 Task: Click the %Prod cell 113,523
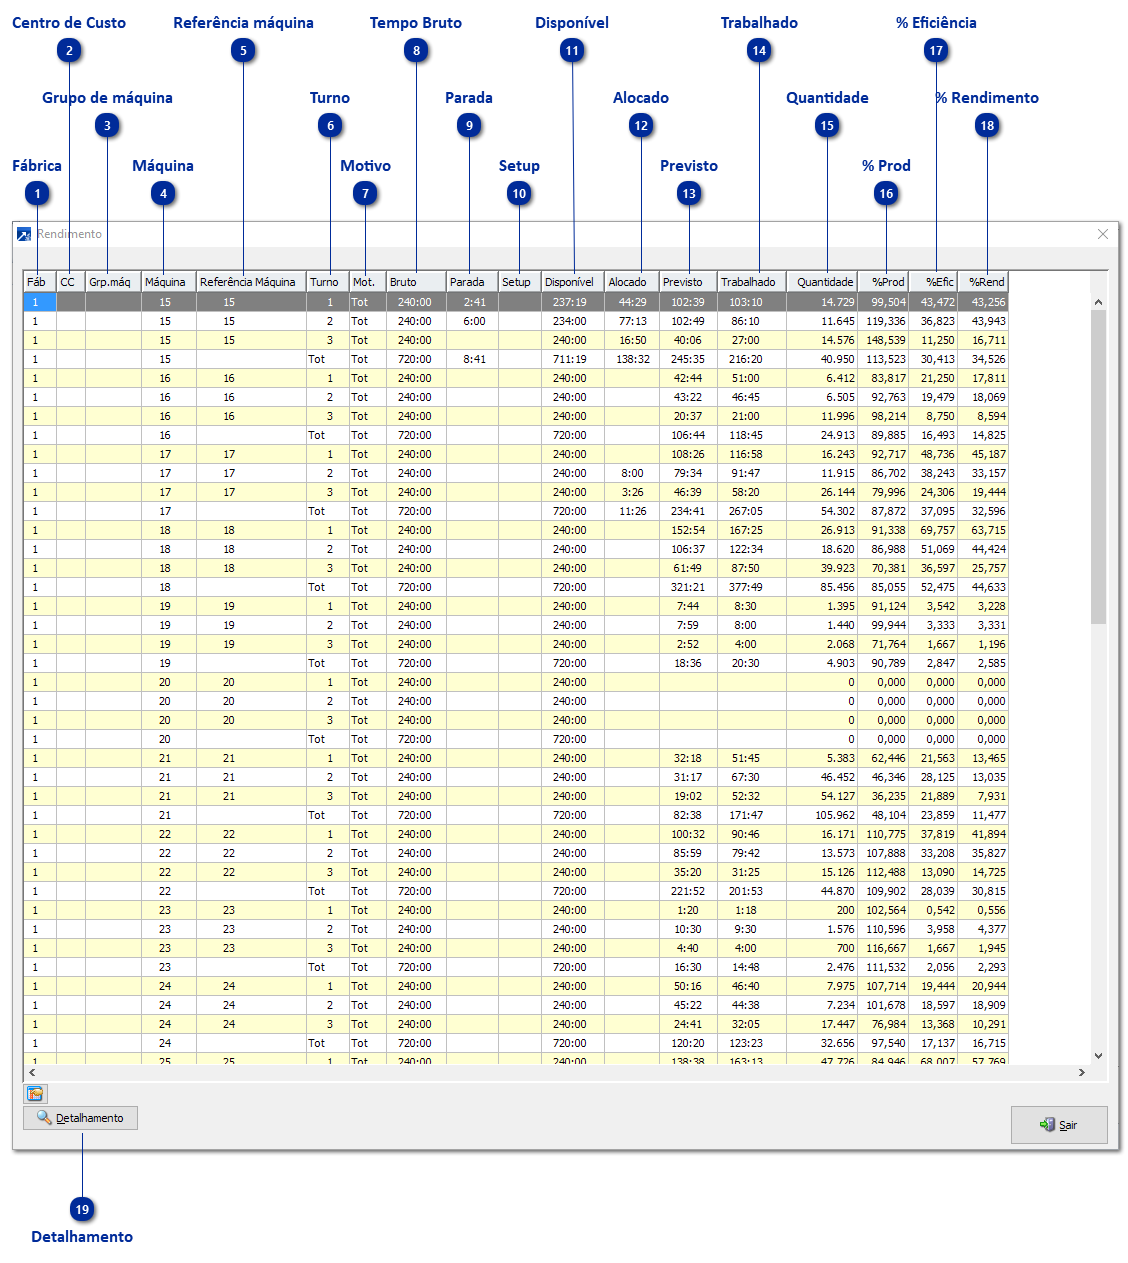[x=883, y=359]
